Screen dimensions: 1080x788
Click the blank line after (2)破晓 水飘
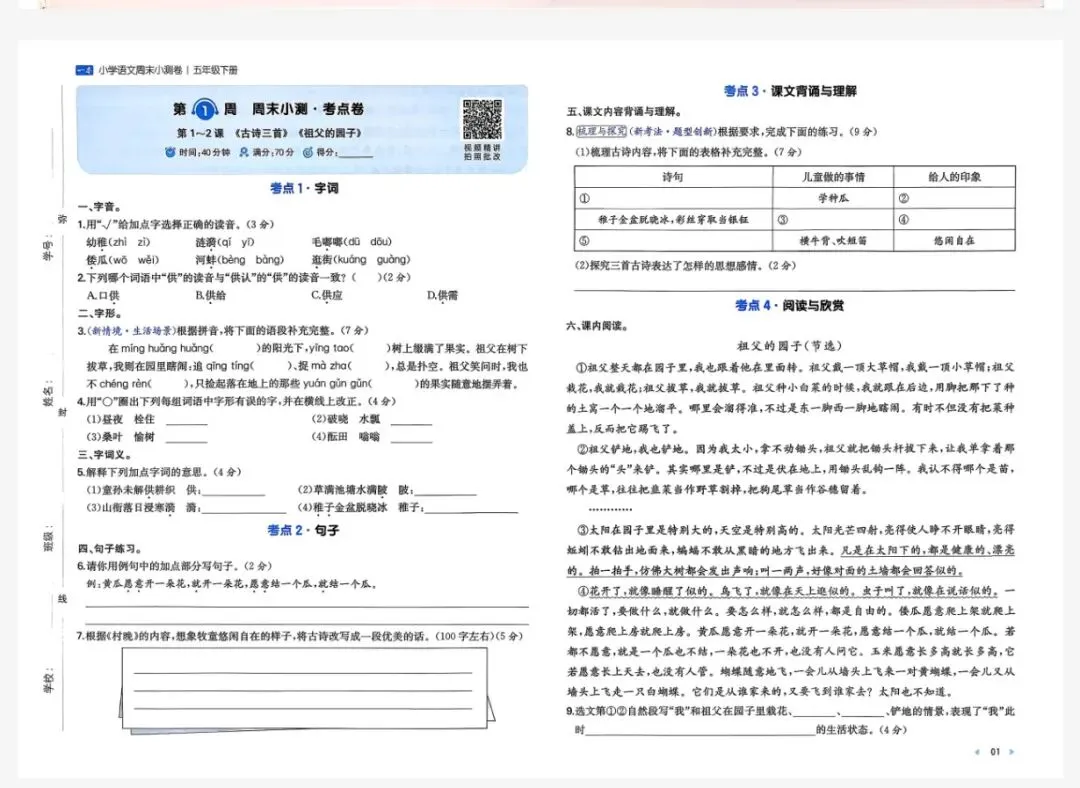pyautogui.click(x=411, y=422)
